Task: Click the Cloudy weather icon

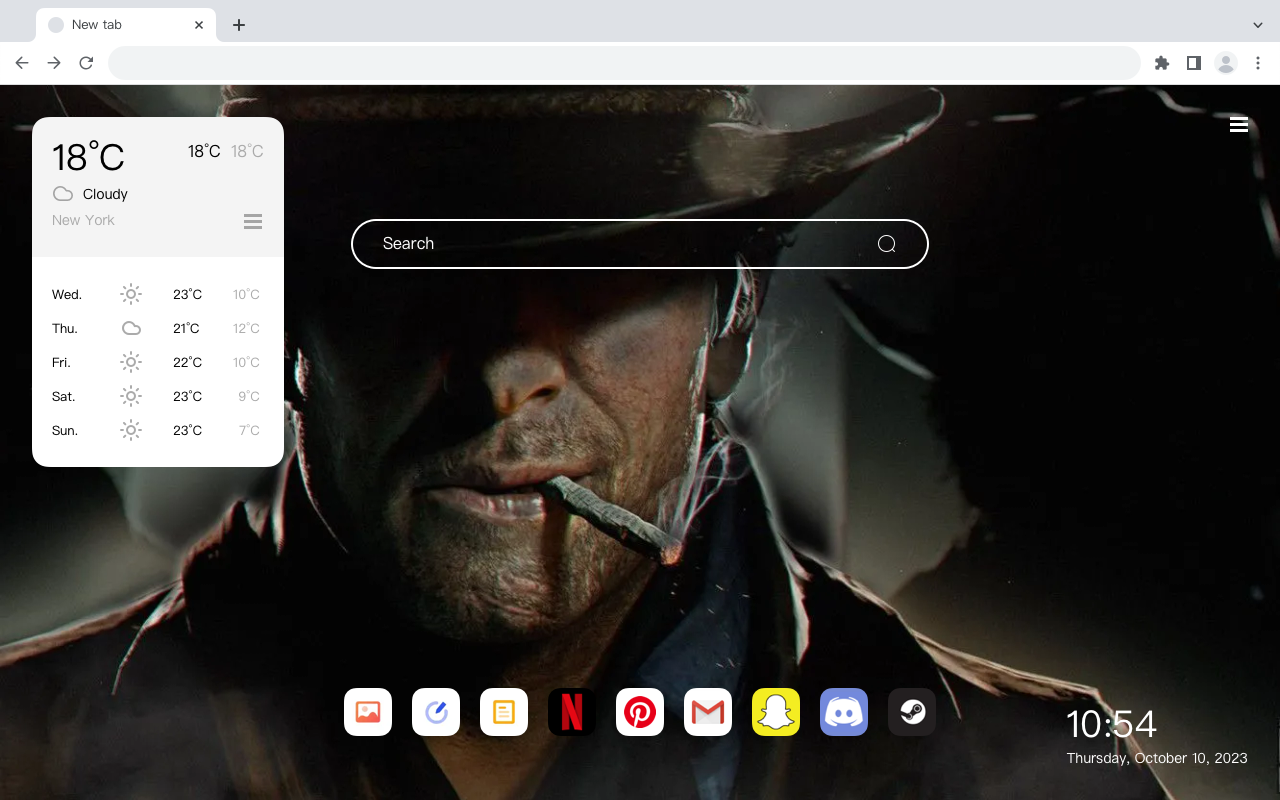Action: [x=63, y=194]
